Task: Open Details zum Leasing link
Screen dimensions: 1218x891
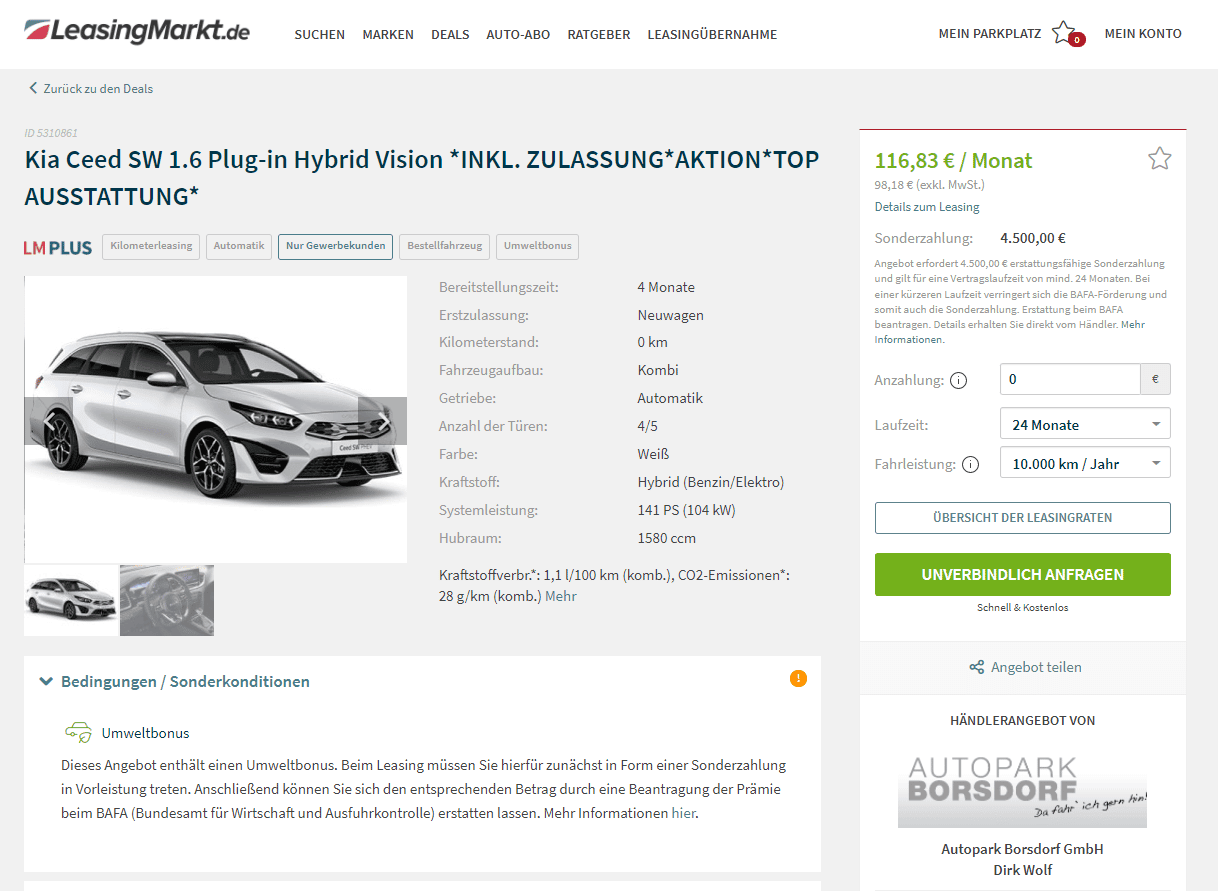Action: coord(927,207)
